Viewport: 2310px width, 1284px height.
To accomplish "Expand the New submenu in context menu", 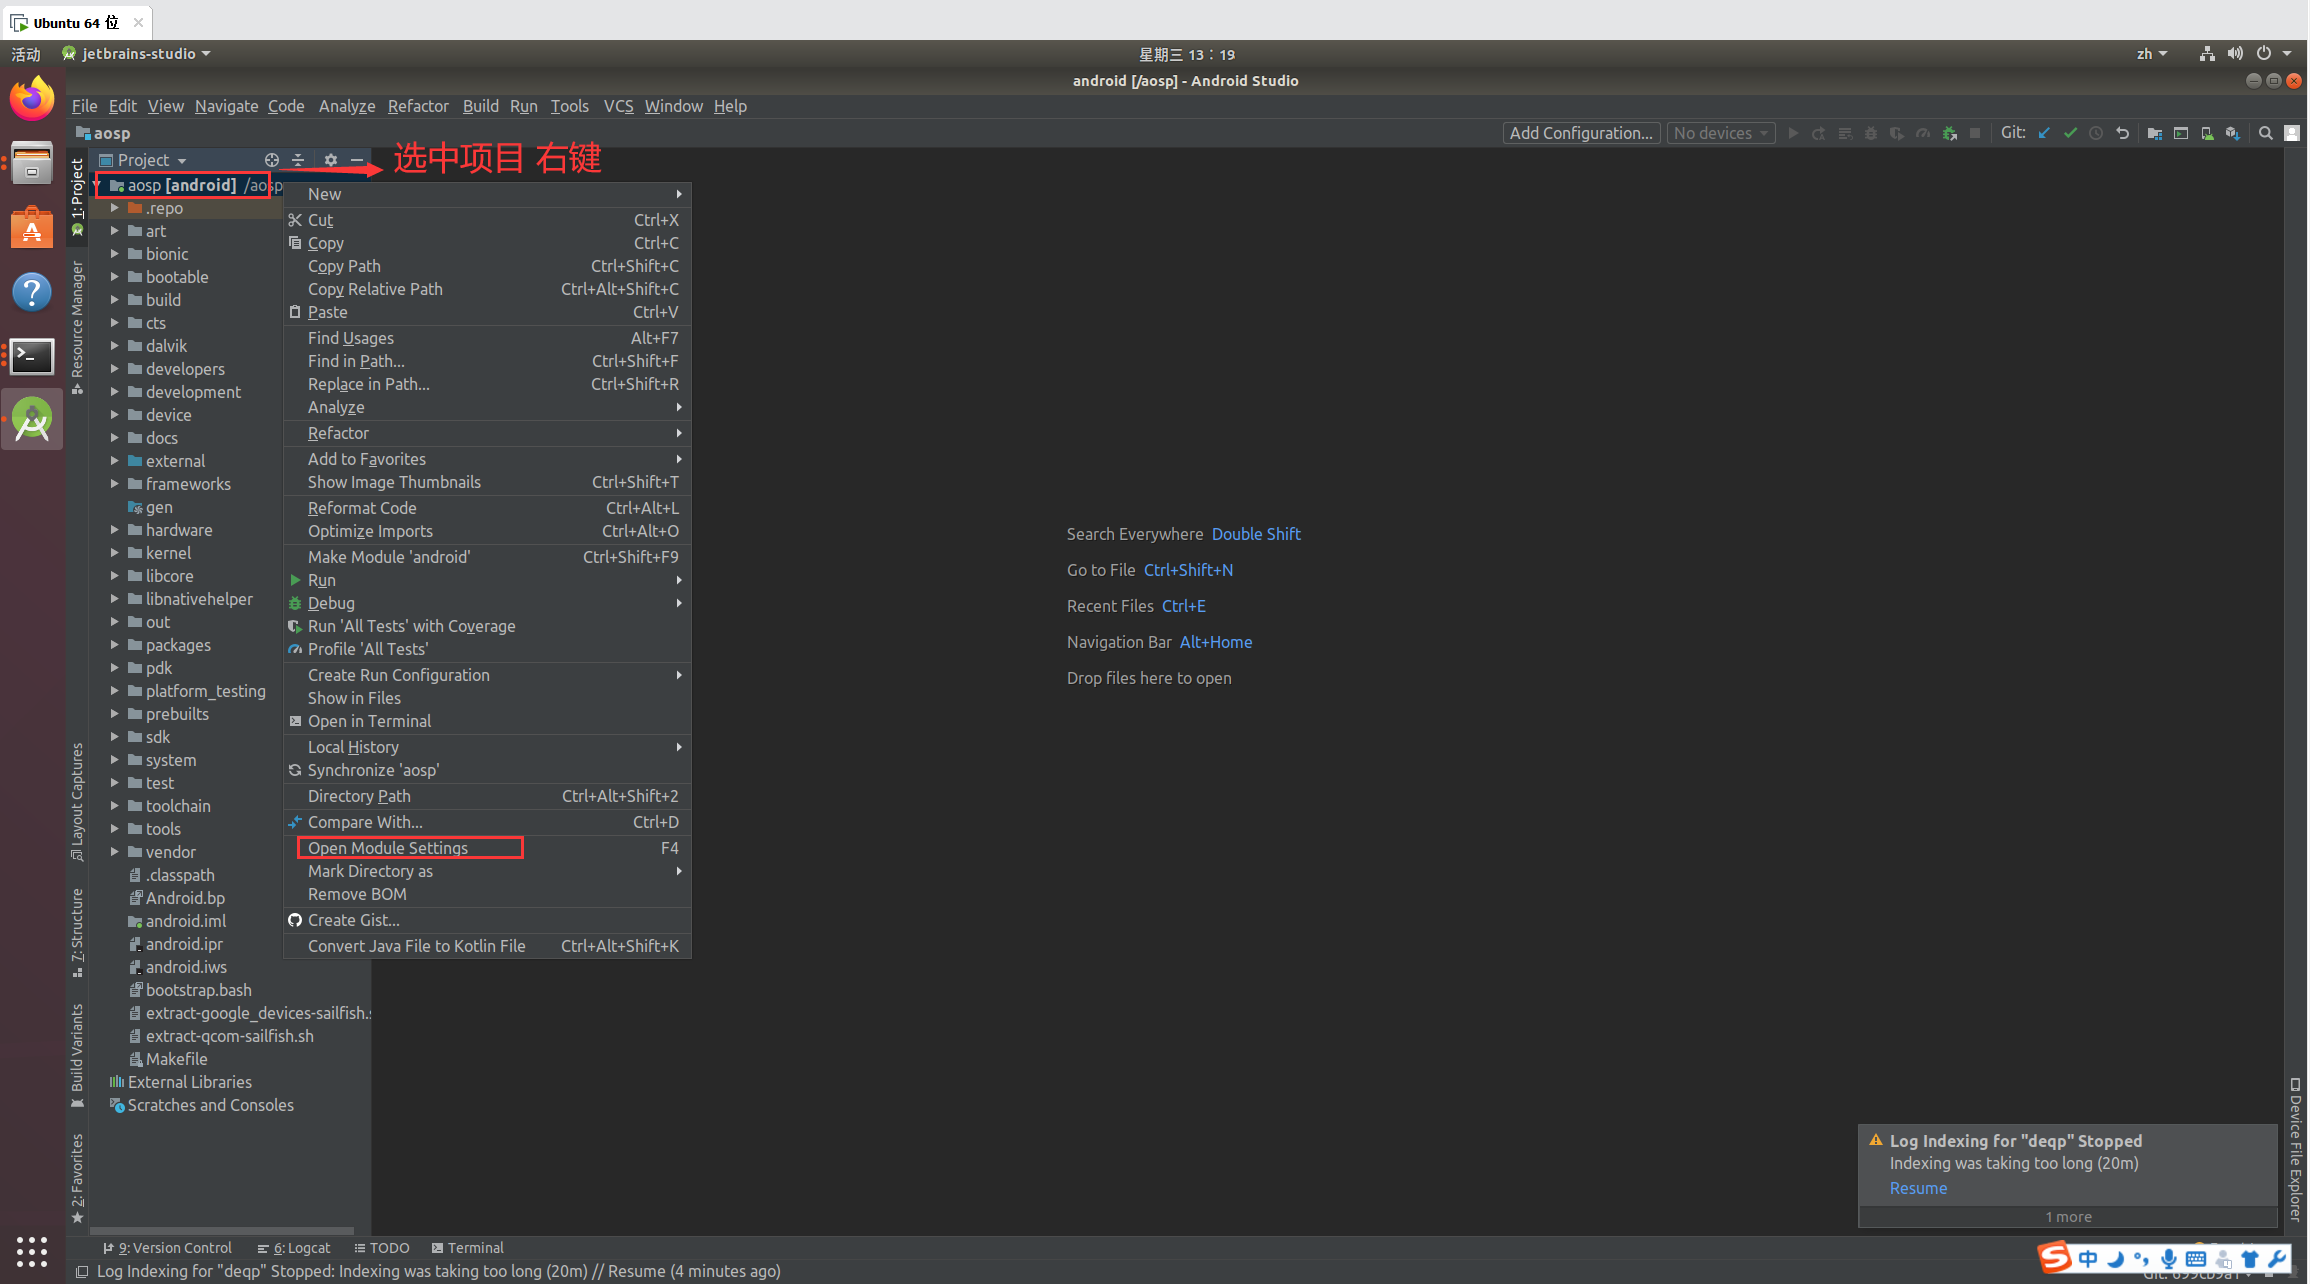I will point(488,194).
